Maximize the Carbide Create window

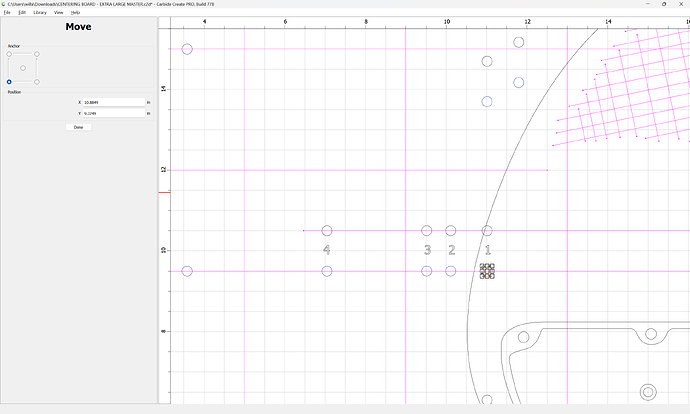(664, 4)
